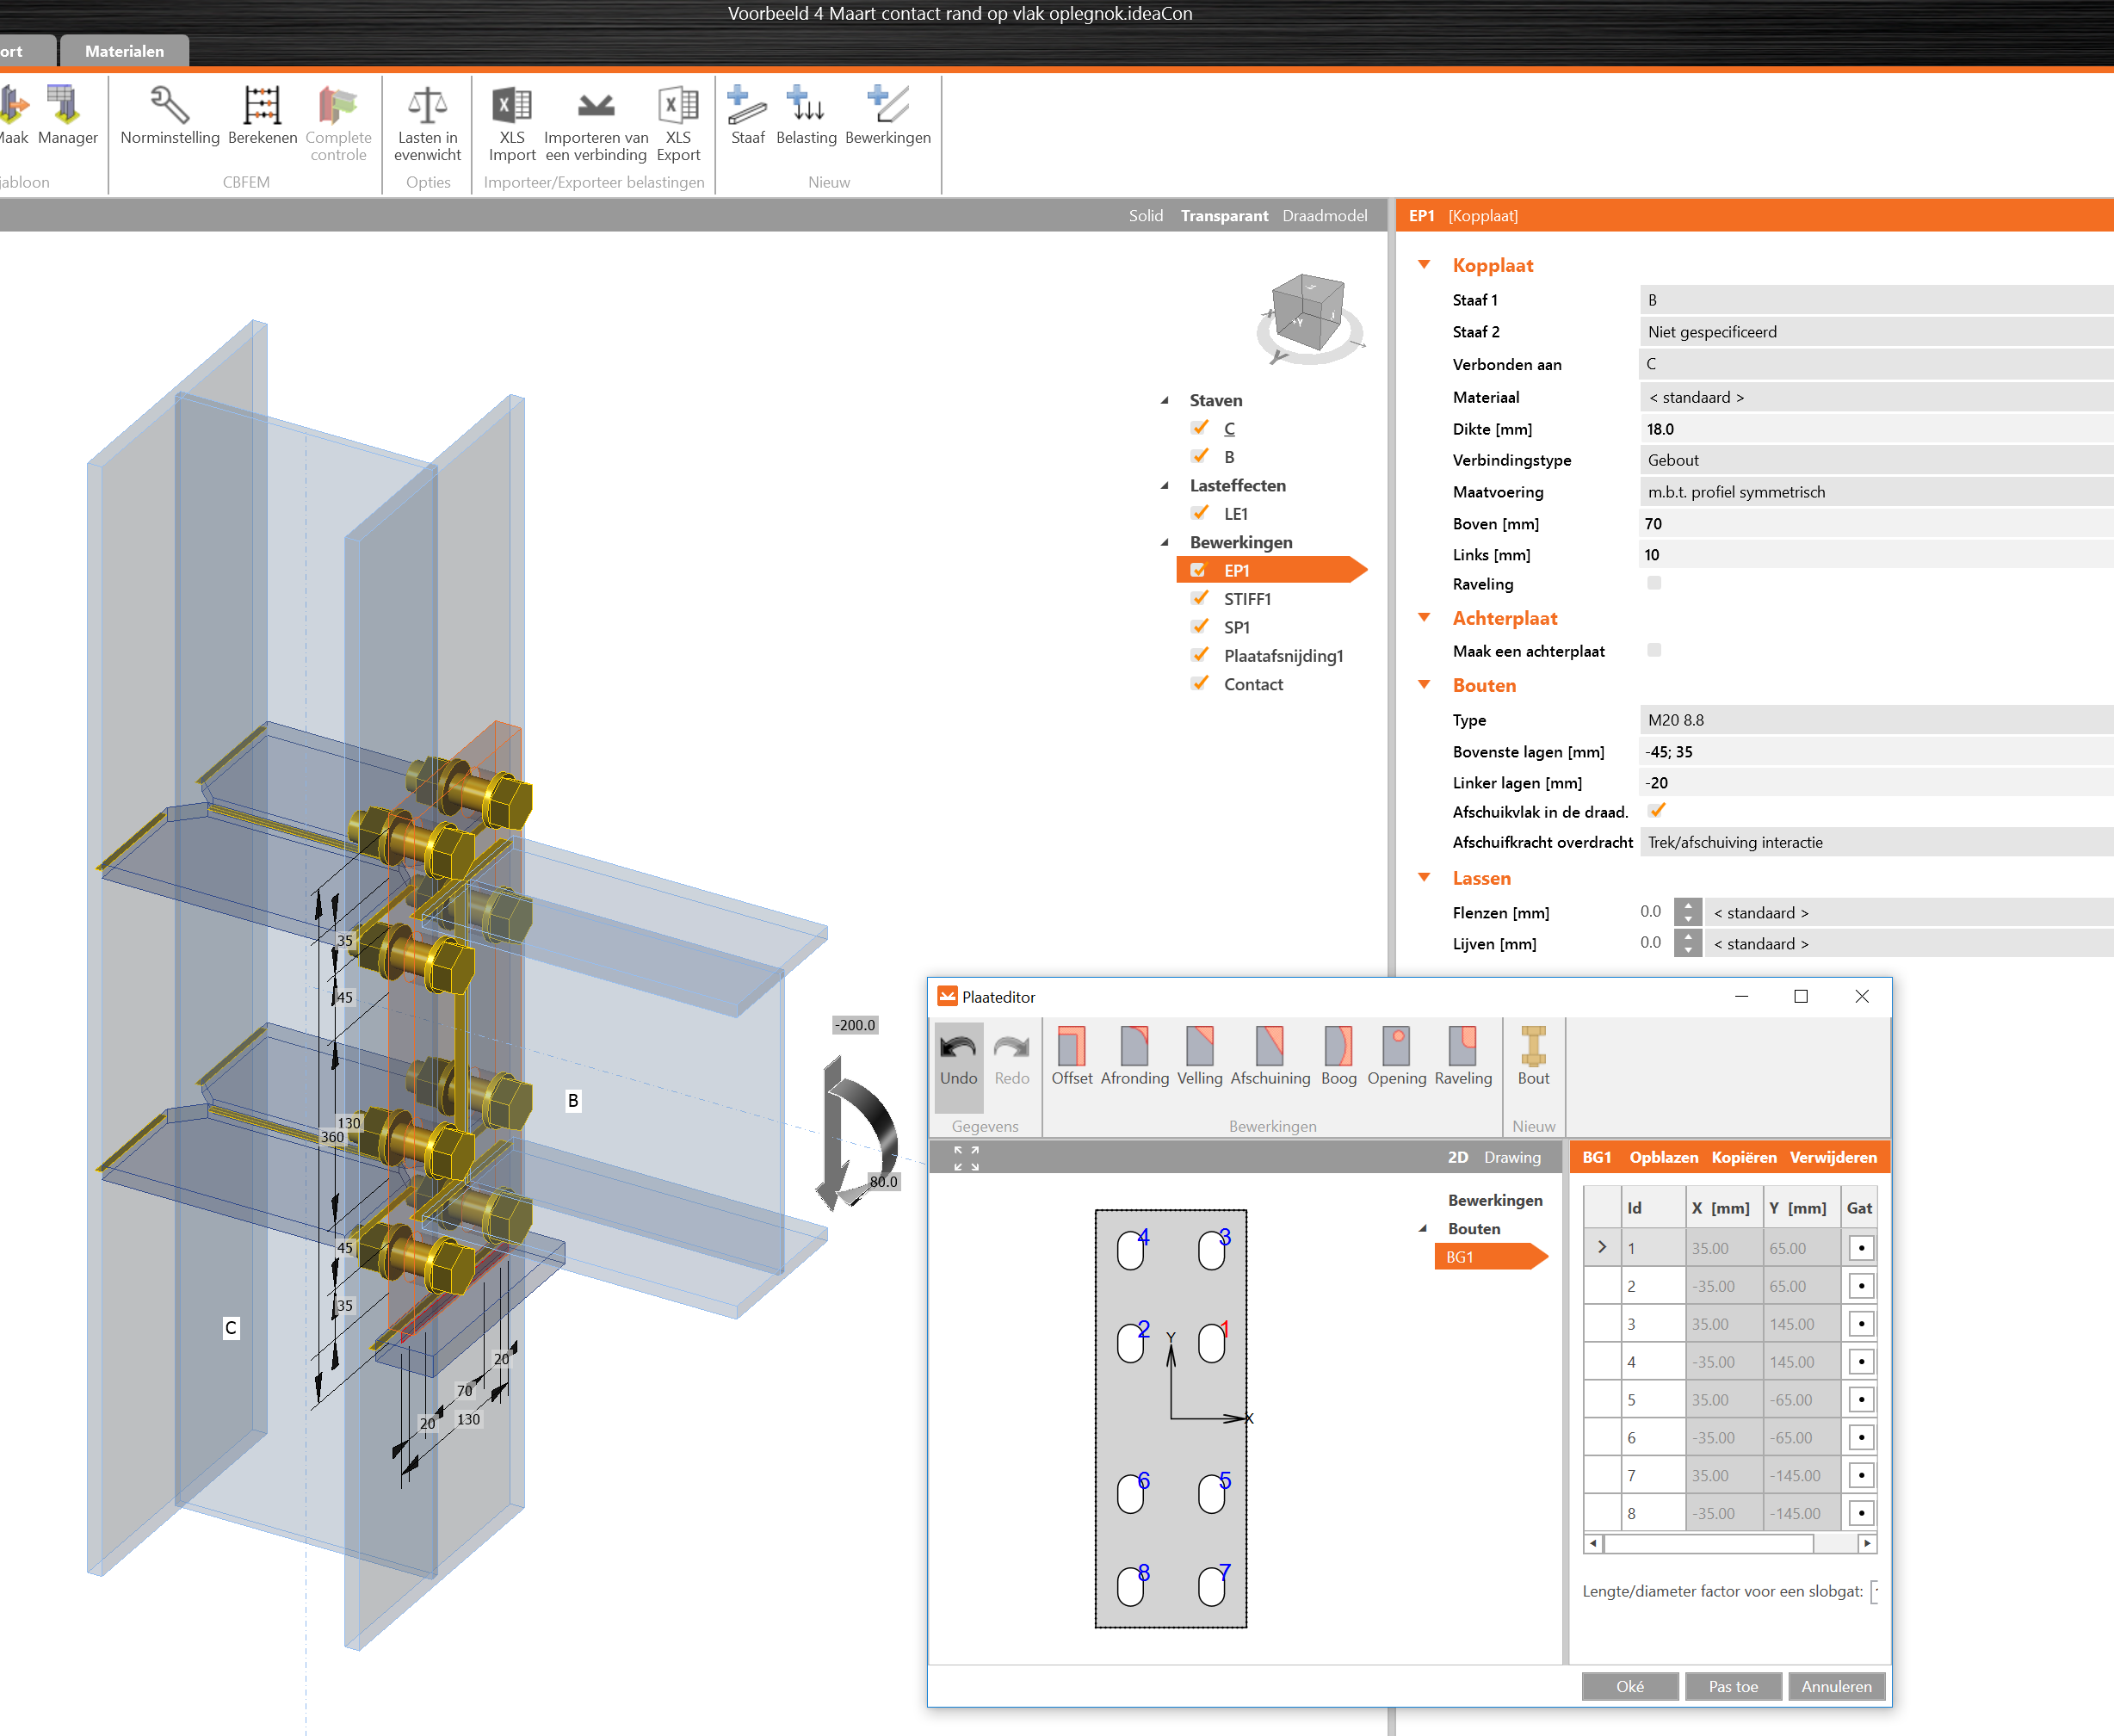Collapse the Bouten properties section
This screenshot has width=2114, height=1736.
pyautogui.click(x=1424, y=685)
